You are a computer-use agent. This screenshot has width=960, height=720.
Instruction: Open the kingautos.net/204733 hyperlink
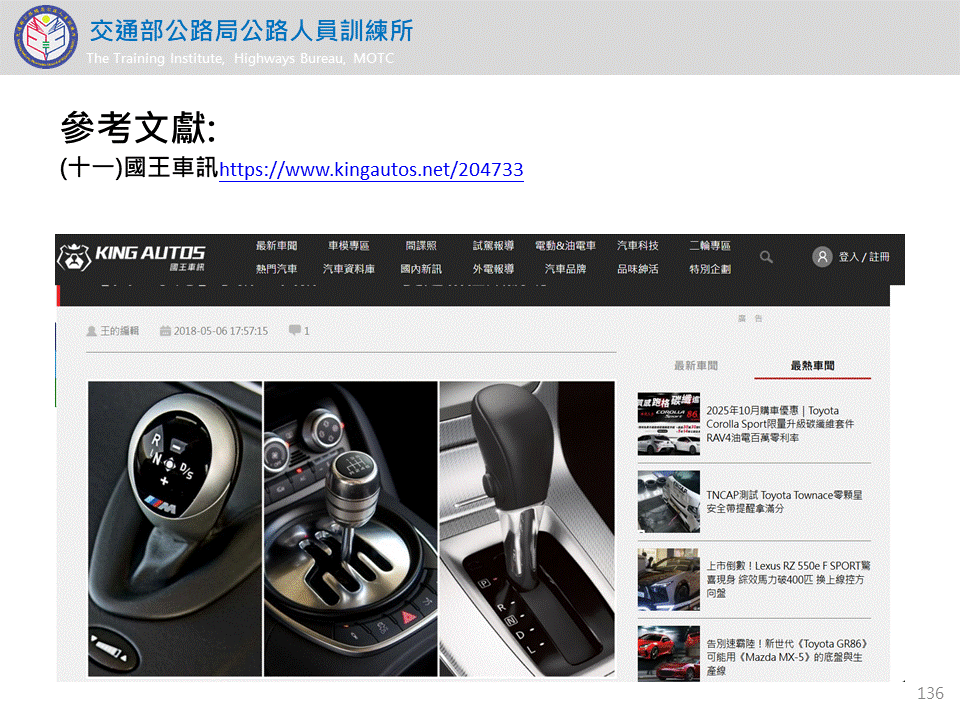371,170
